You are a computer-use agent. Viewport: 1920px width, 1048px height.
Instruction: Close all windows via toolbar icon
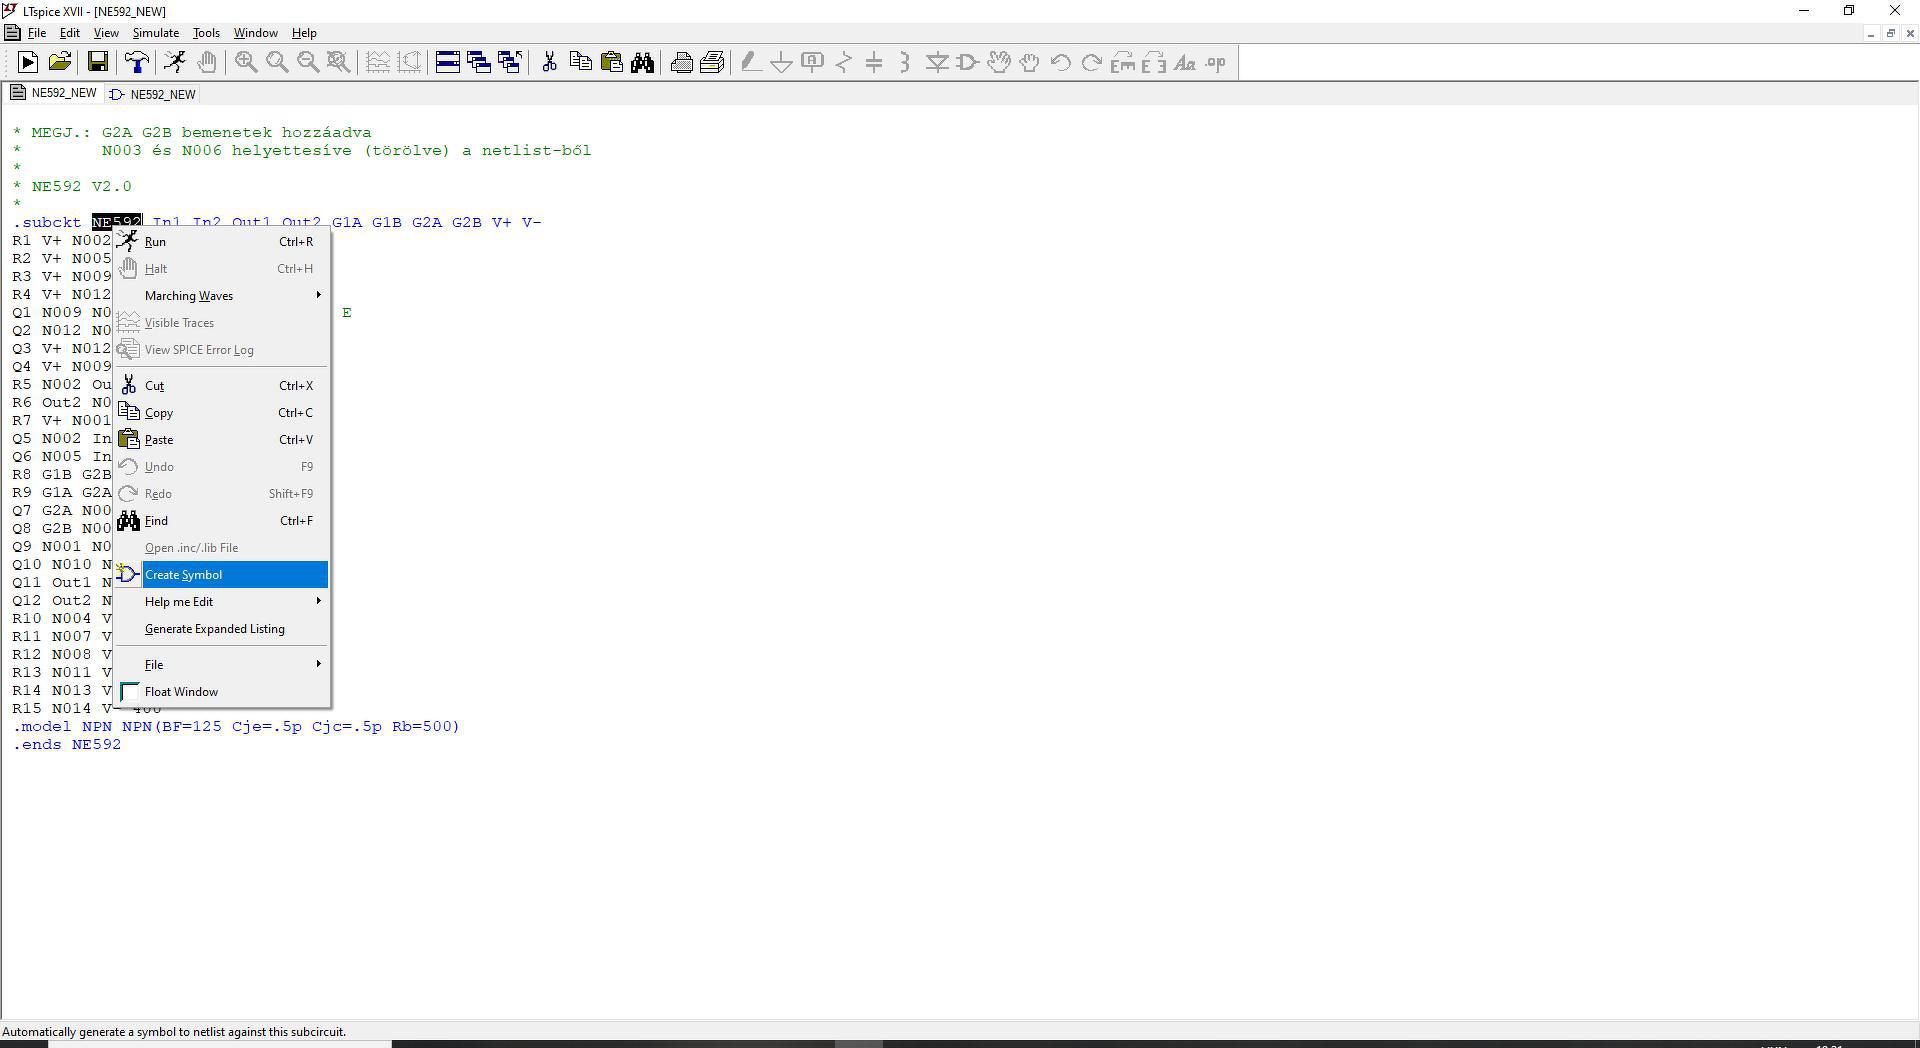click(x=510, y=63)
